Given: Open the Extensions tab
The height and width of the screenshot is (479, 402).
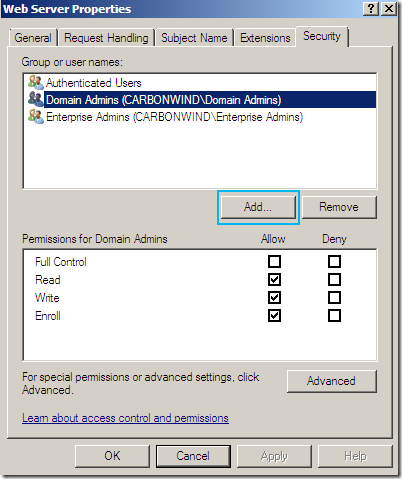Looking at the screenshot, I should [x=265, y=38].
